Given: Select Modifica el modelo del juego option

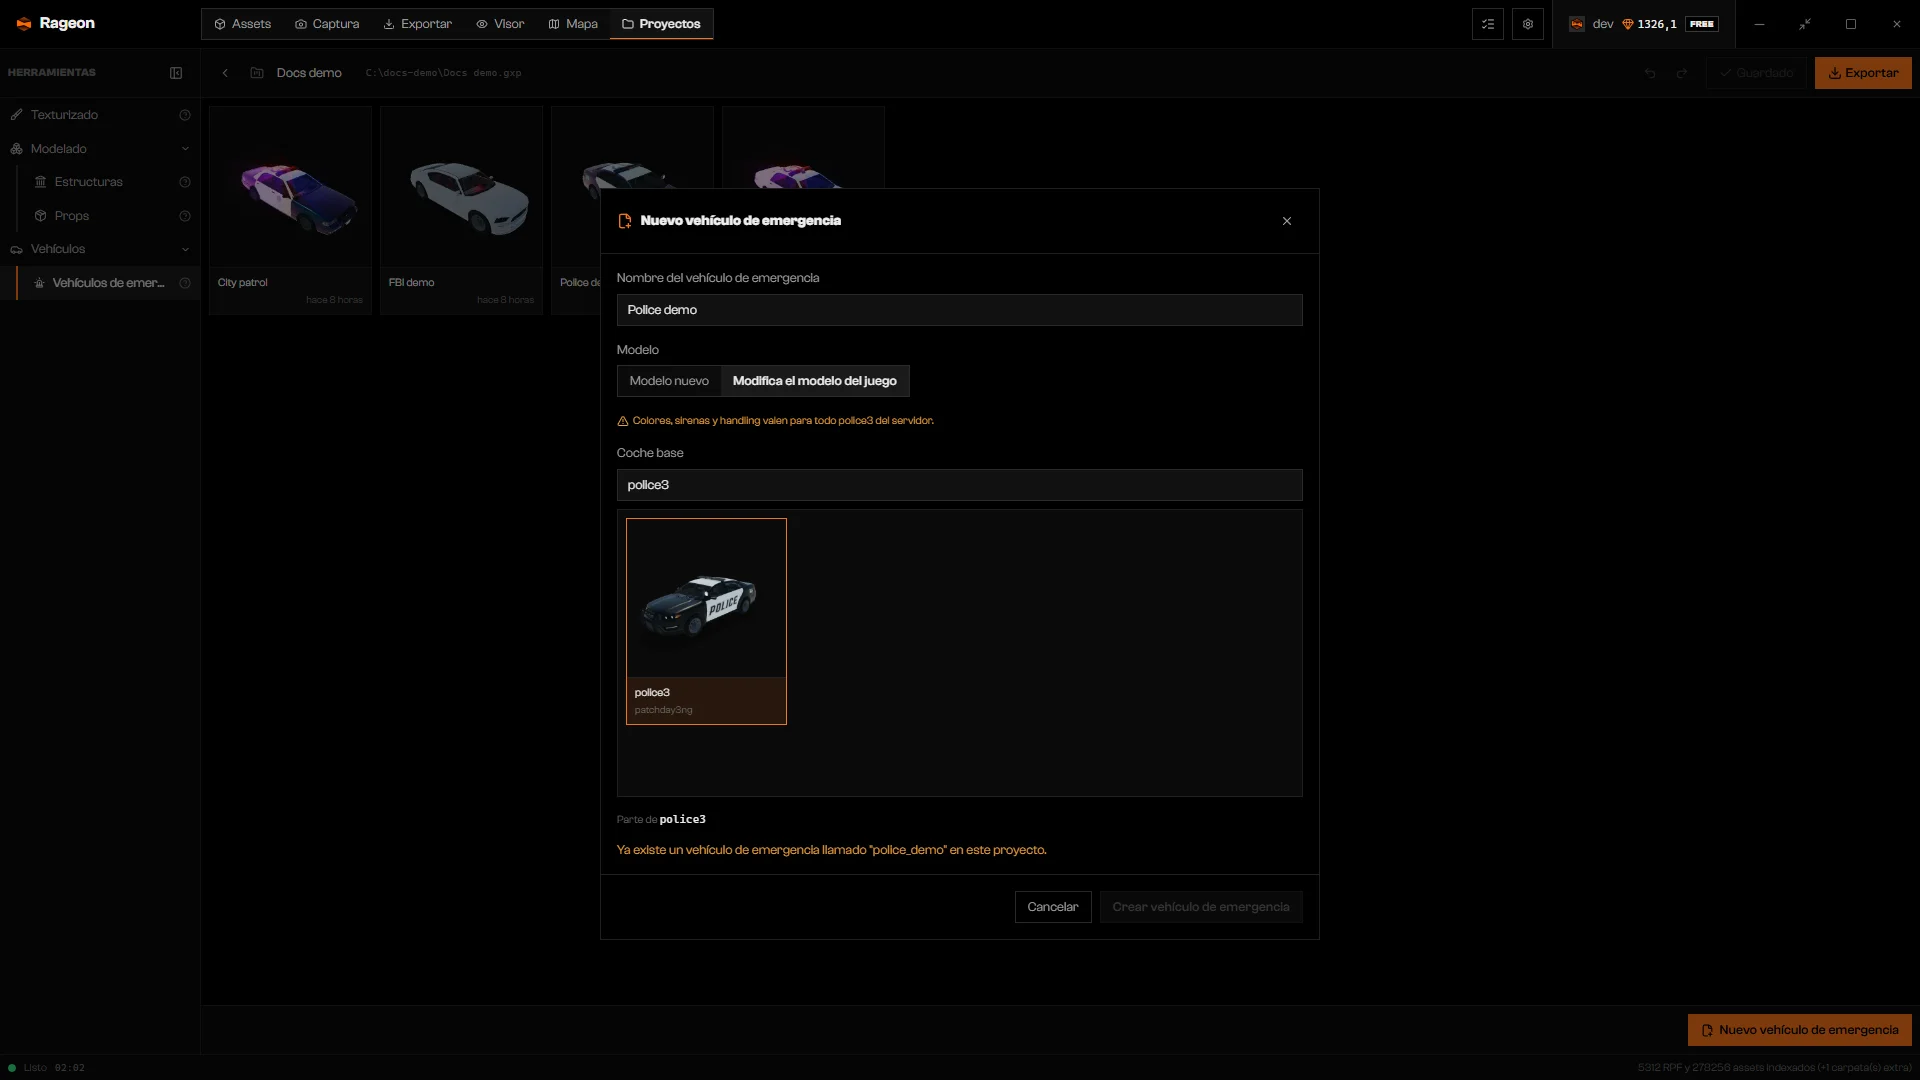Looking at the screenshot, I should coord(815,381).
